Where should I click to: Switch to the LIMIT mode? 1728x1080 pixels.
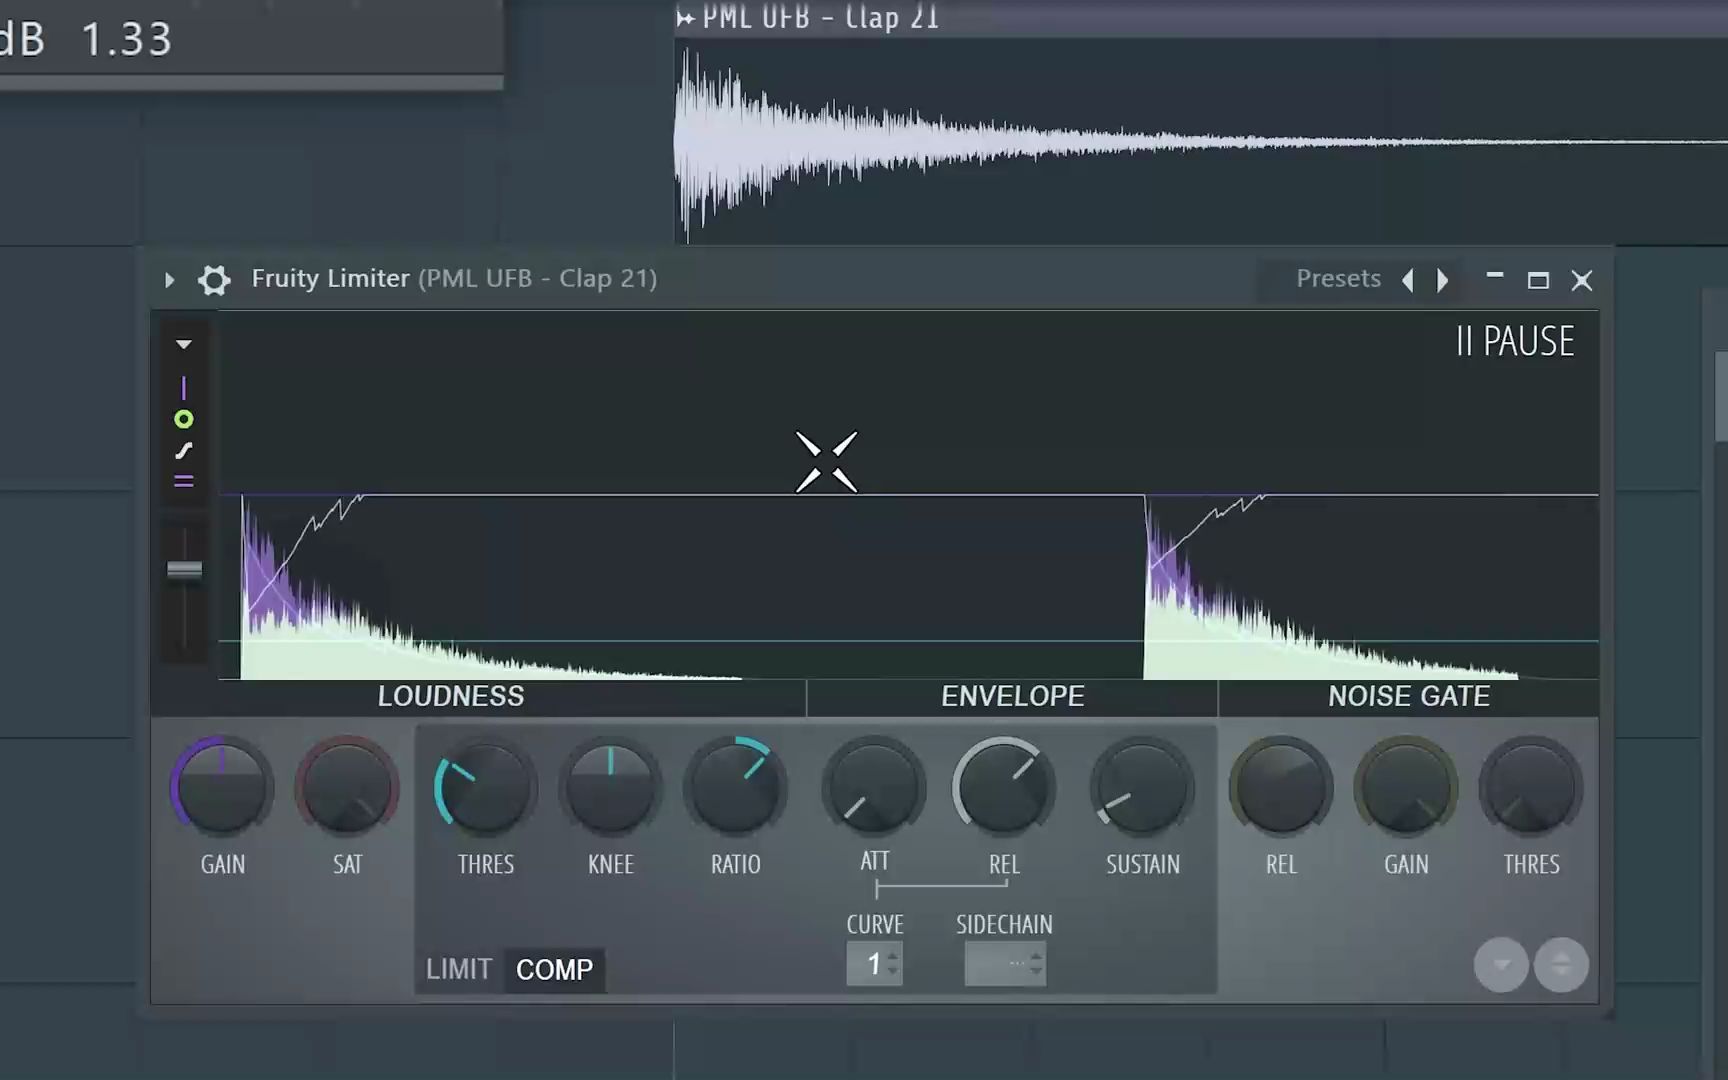point(459,969)
